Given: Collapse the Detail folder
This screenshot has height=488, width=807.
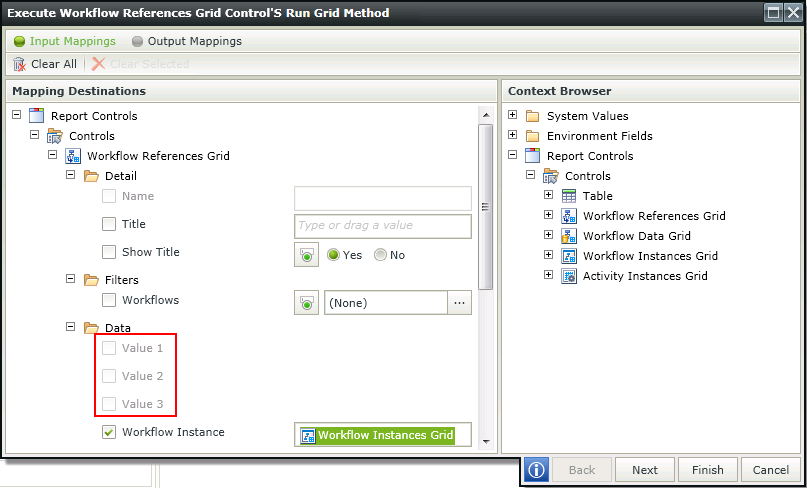Looking at the screenshot, I should 71,174.
